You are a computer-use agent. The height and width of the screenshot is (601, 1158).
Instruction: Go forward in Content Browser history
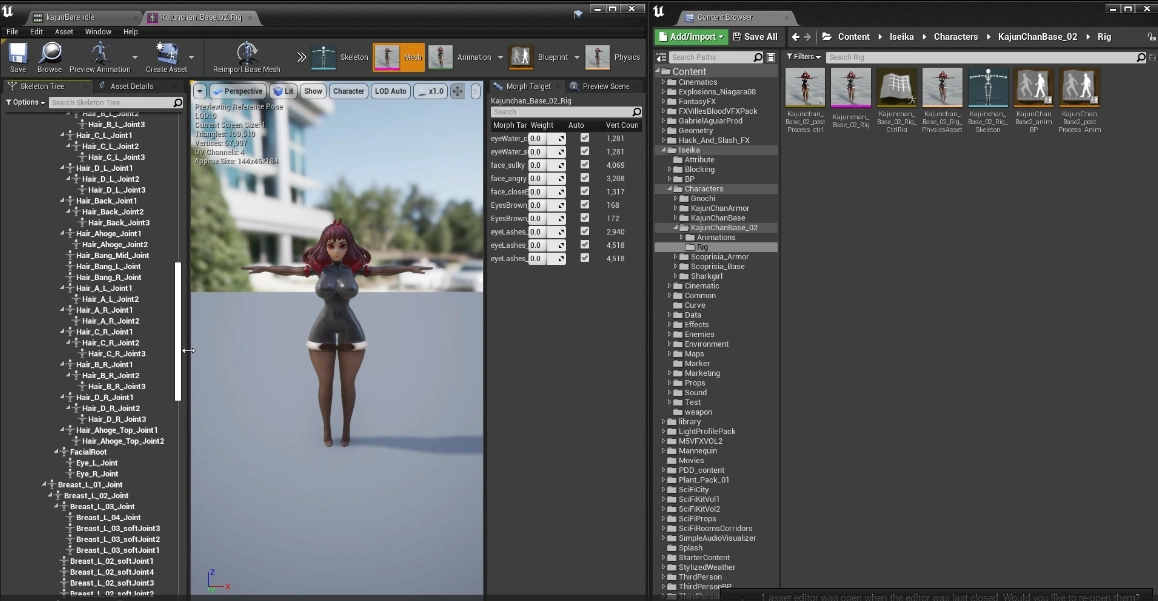pyautogui.click(x=807, y=37)
